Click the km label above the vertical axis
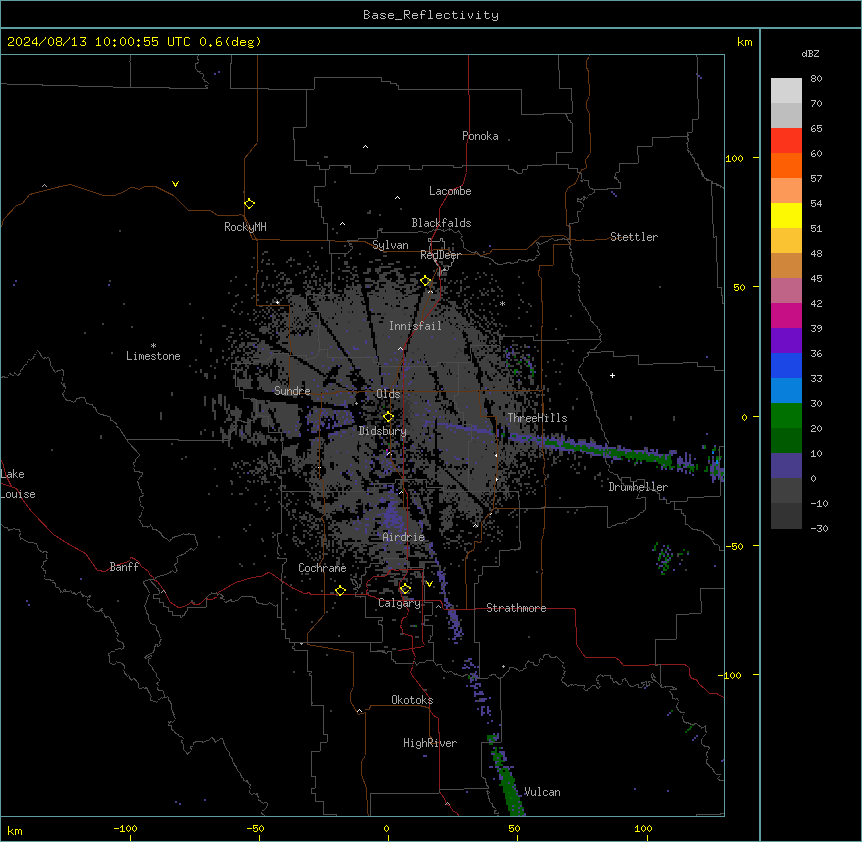The height and width of the screenshot is (842, 862). [744, 42]
